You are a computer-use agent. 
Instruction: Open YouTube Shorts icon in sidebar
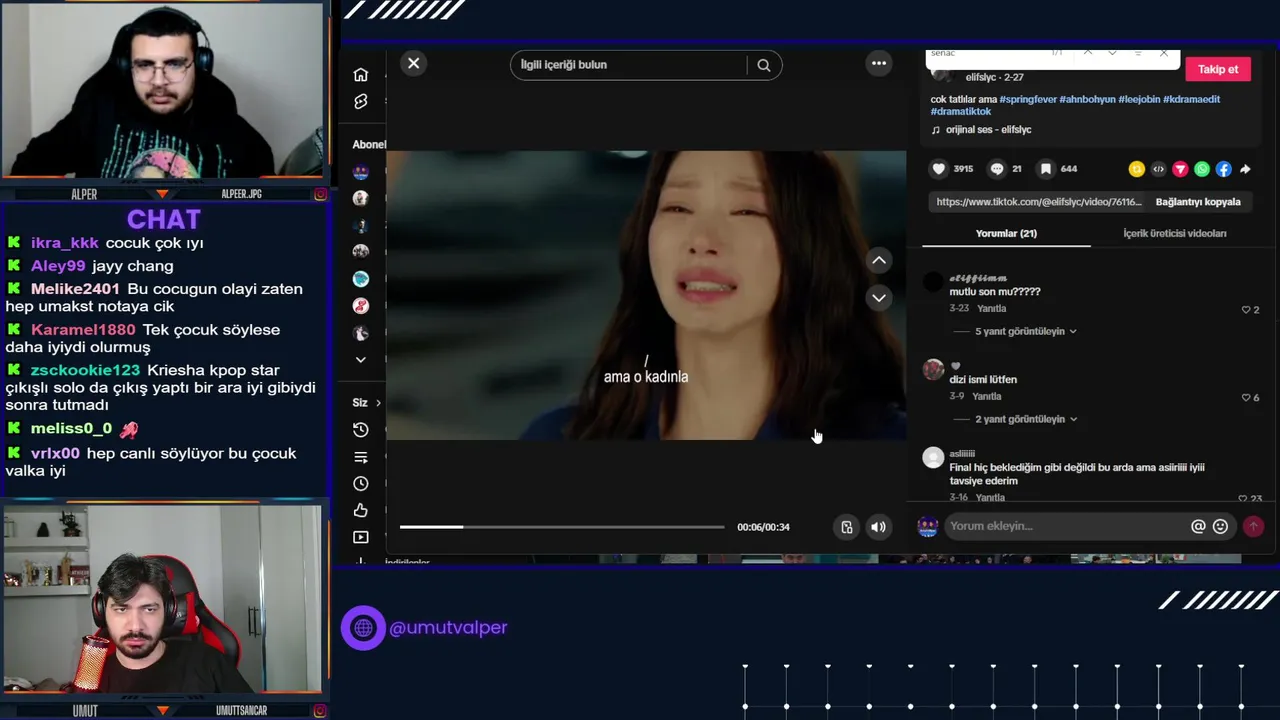coord(361,102)
